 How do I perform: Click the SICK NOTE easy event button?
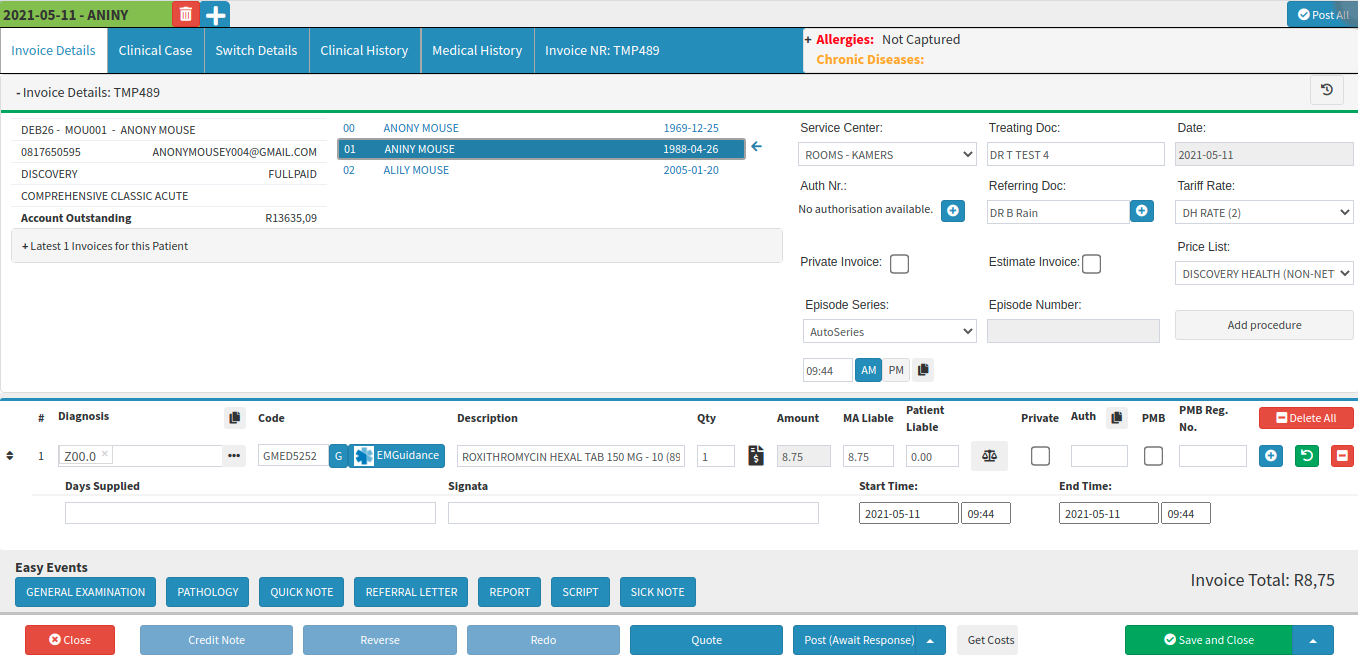(657, 592)
